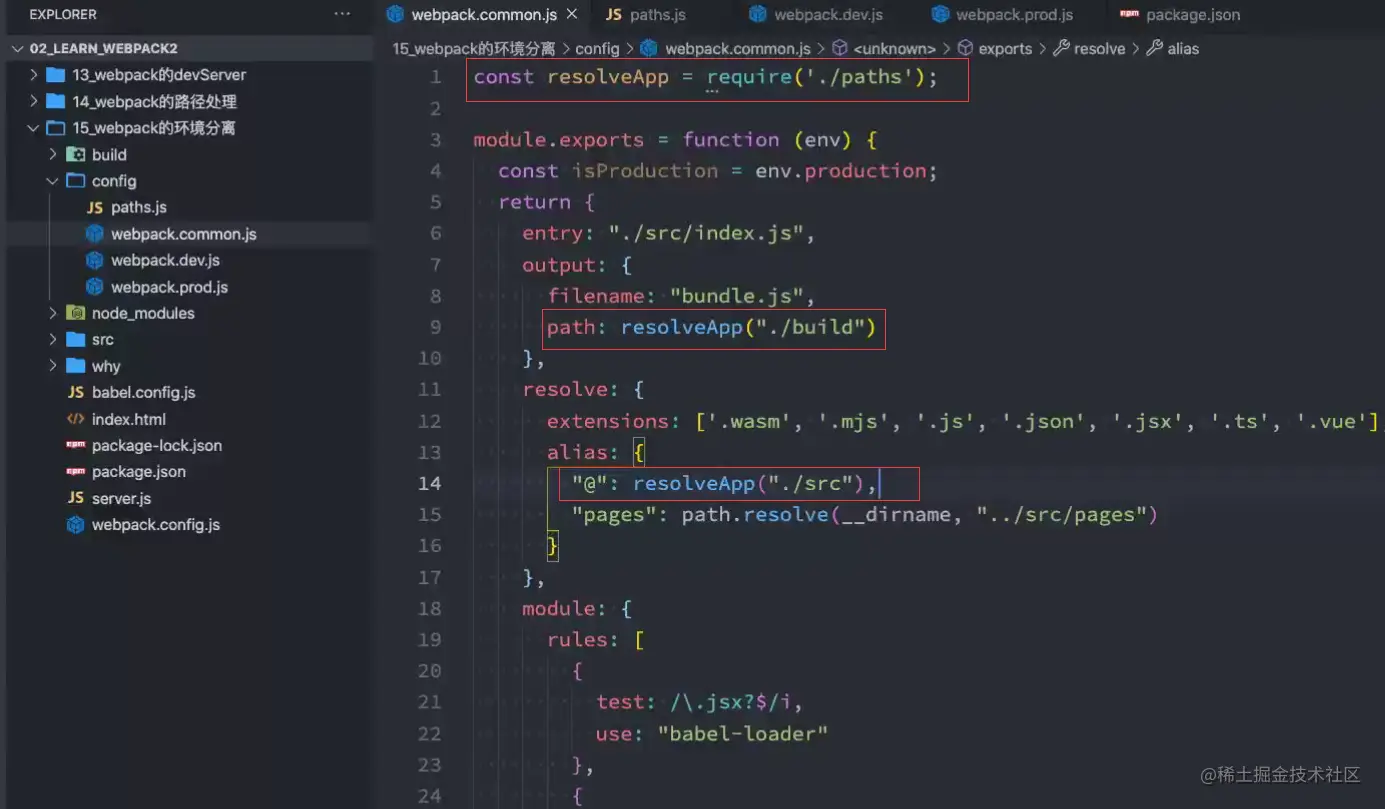Image resolution: width=1385 pixels, height=809 pixels.
Task: Click the wrench icon before alias breadcrumb
Action: point(1154,48)
